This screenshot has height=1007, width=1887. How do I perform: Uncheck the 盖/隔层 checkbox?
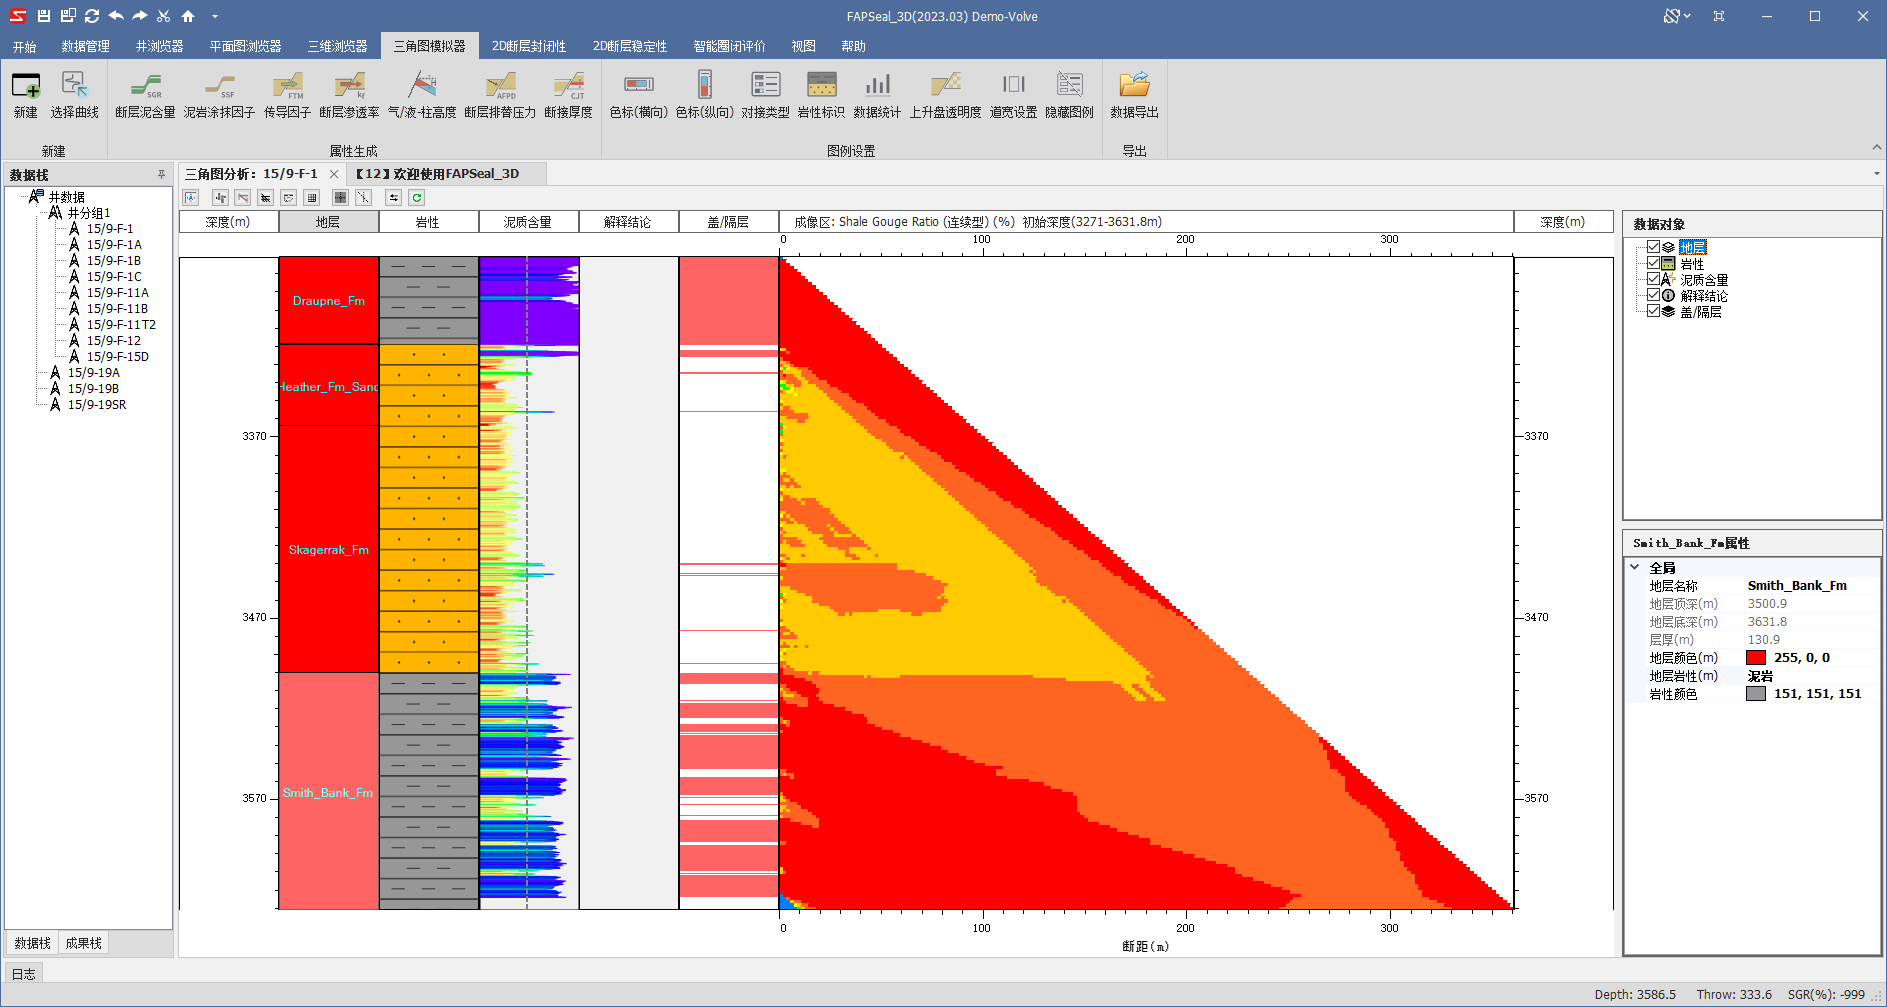coord(1653,311)
